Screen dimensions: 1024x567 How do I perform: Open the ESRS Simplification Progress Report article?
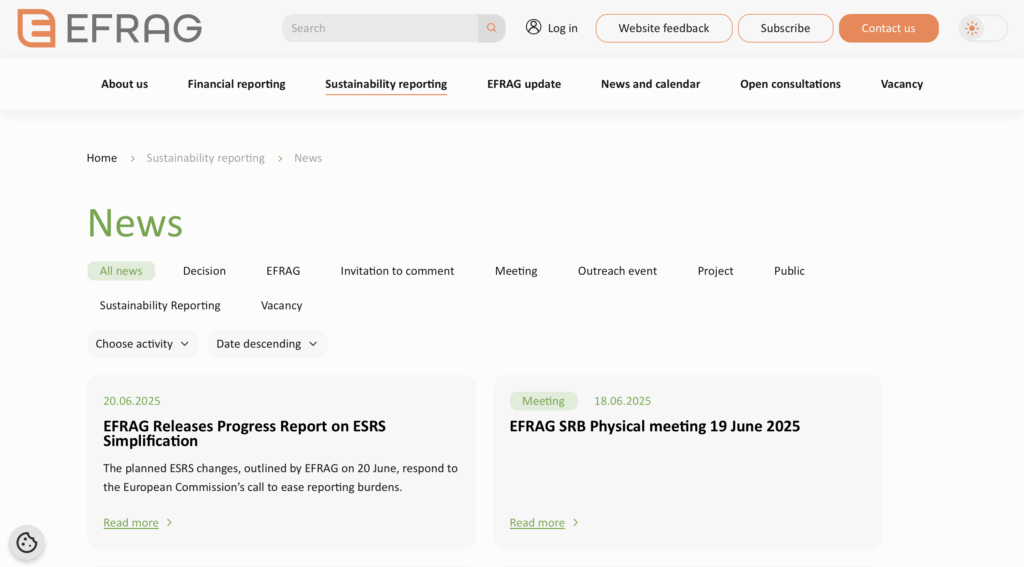click(x=244, y=433)
